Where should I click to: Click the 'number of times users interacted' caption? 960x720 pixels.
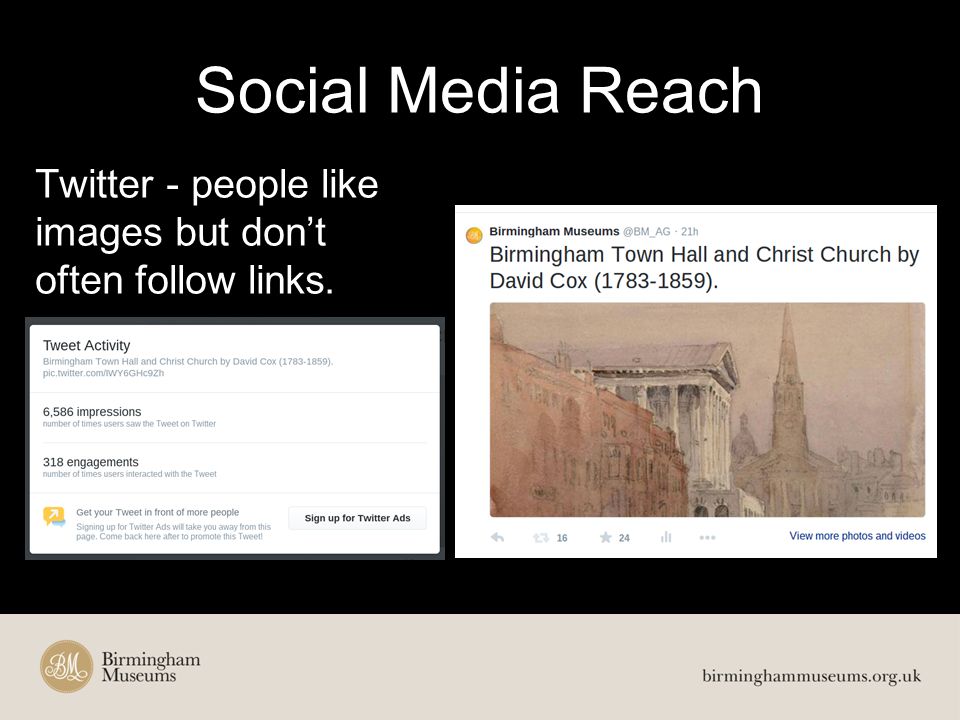click(129, 474)
